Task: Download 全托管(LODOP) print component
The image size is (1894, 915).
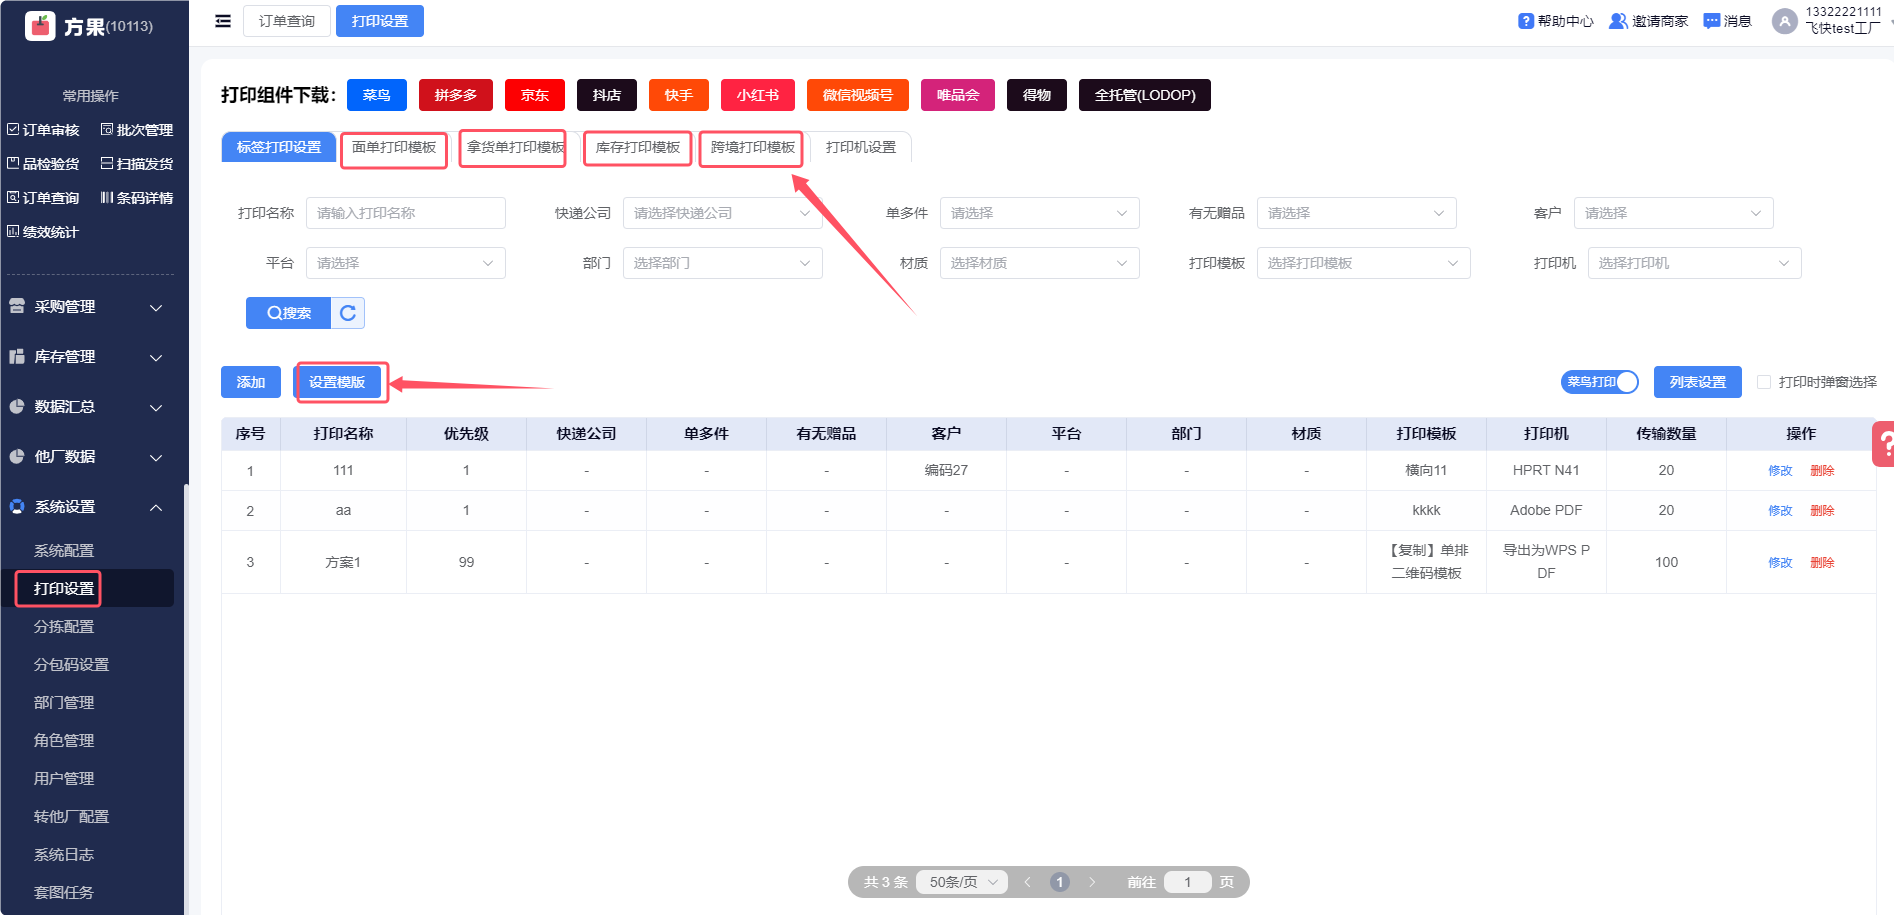Action: click(x=1145, y=95)
